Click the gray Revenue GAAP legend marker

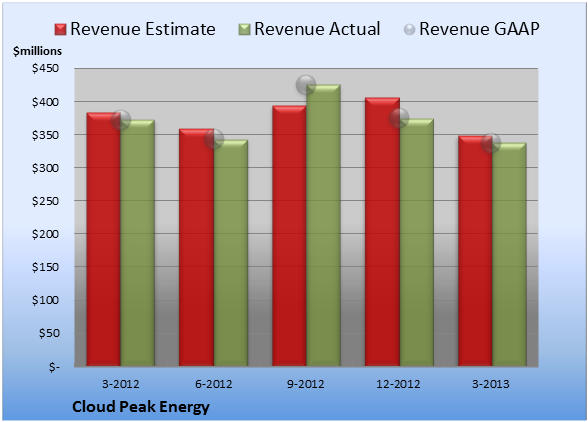410,30
